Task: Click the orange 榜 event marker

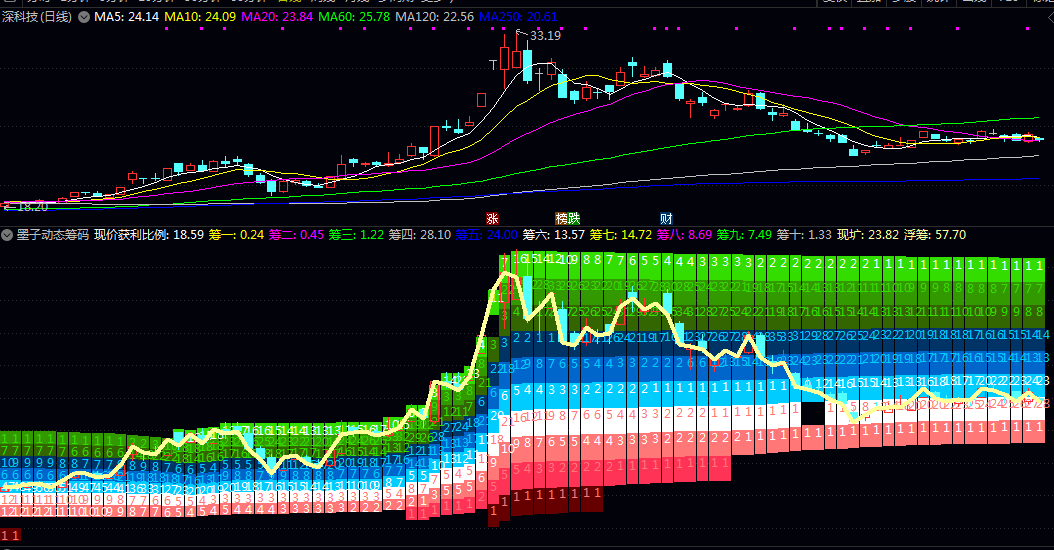Action: coord(561,219)
